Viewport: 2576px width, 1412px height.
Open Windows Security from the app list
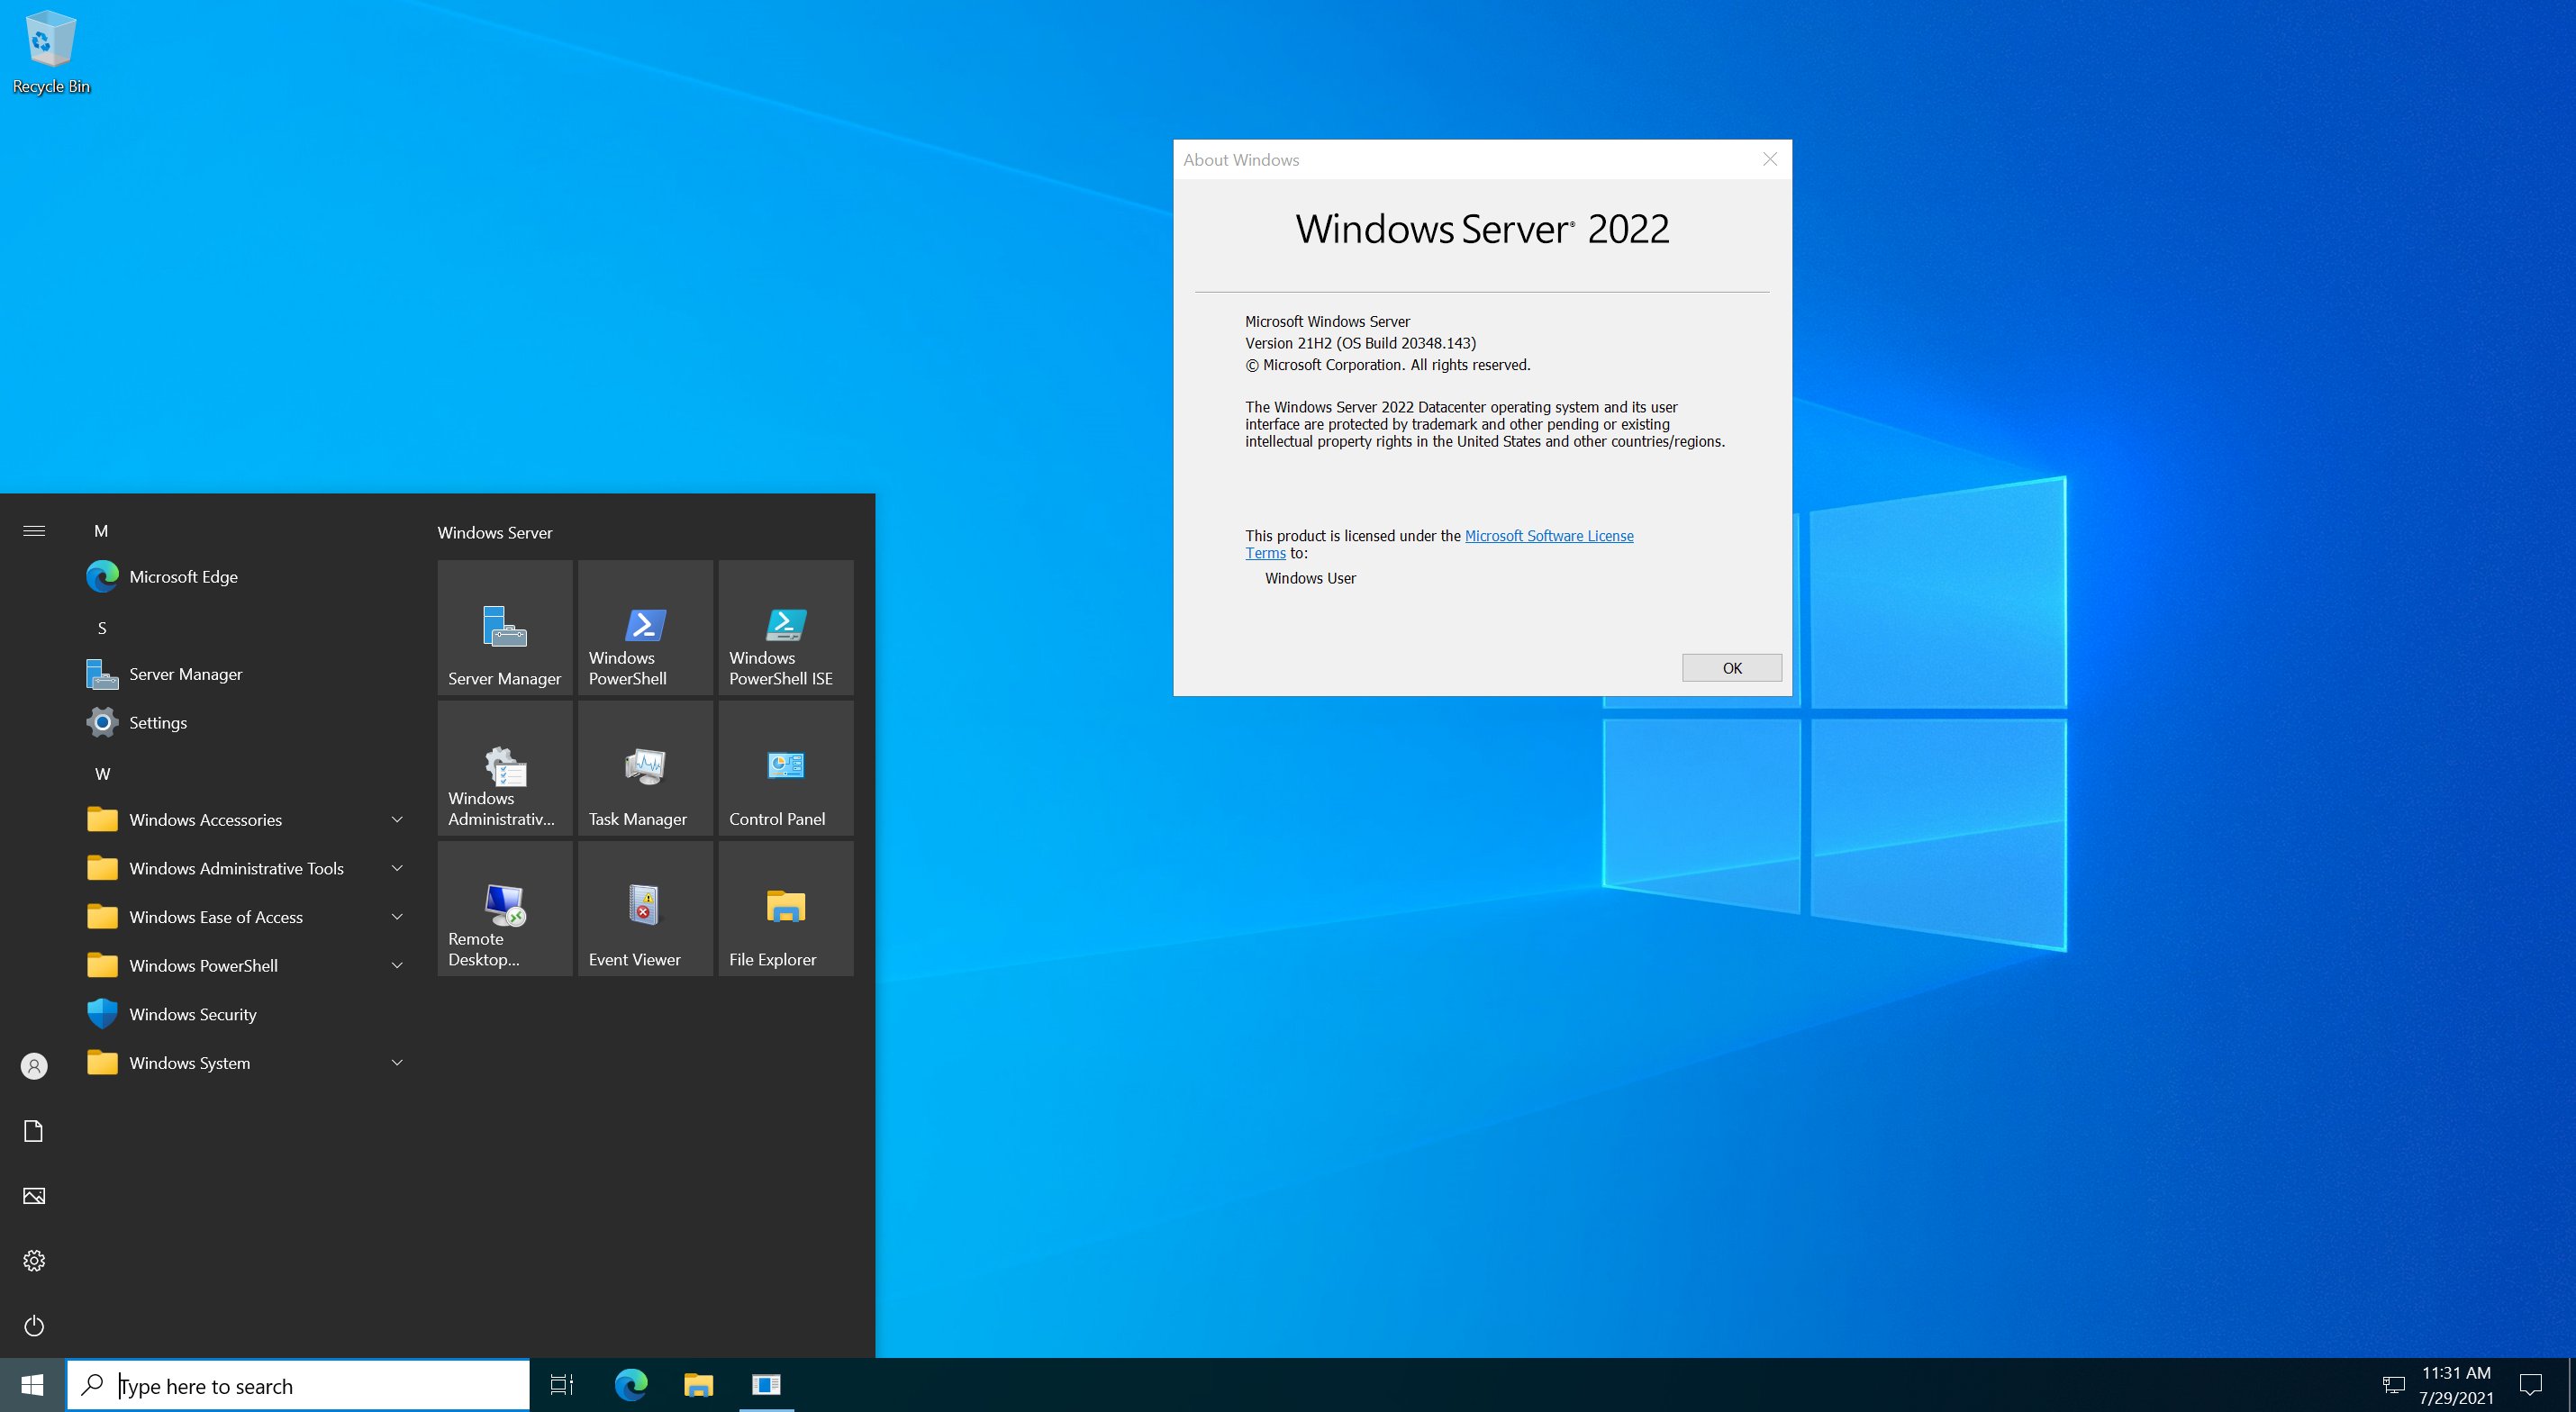click(192, 1014)
